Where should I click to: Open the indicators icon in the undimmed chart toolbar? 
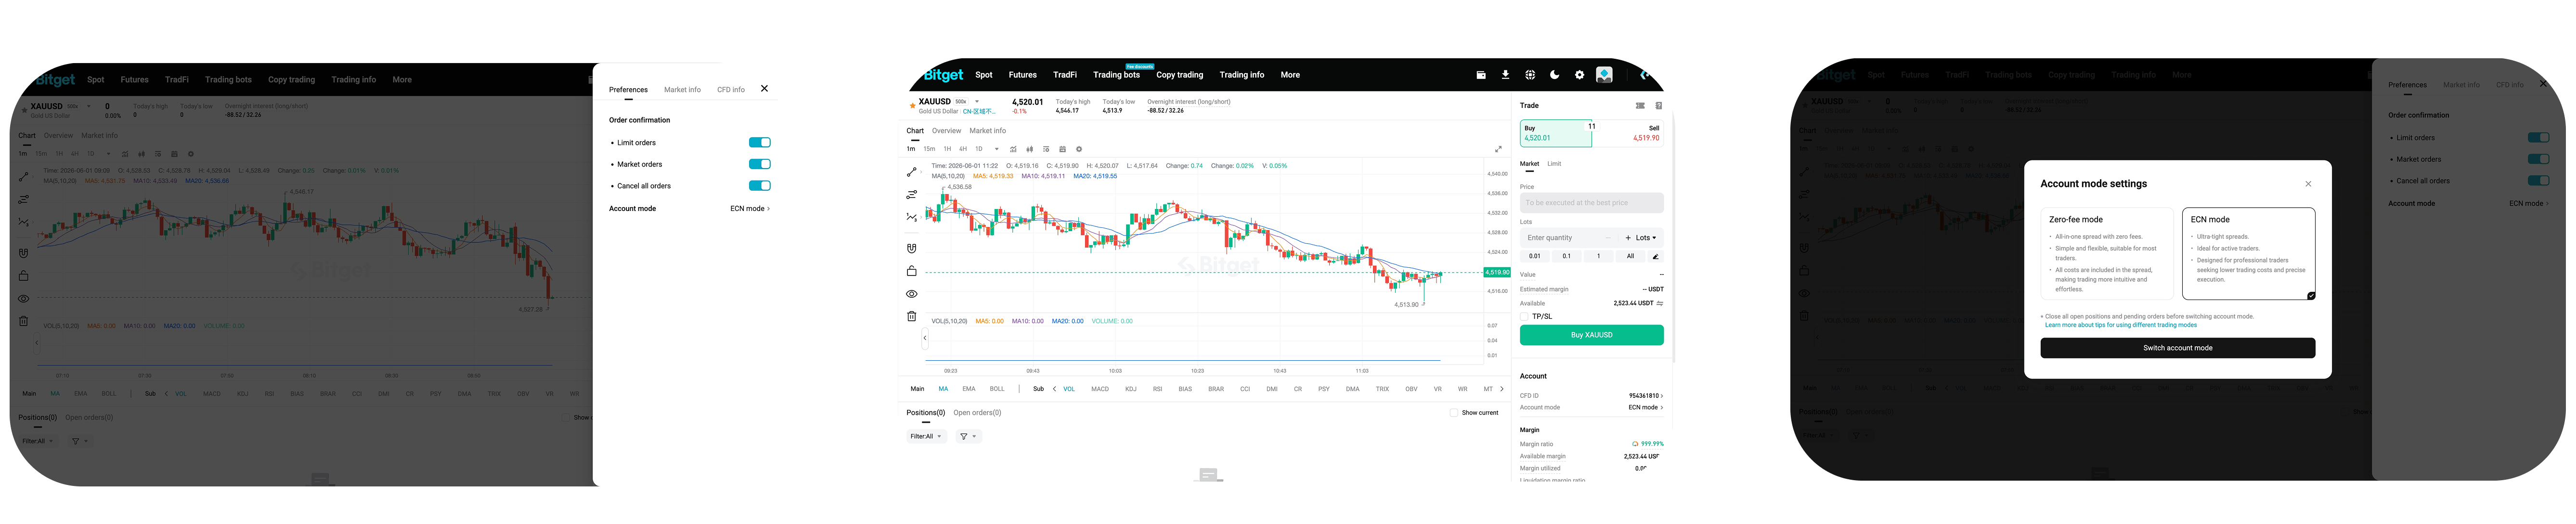1013,149
